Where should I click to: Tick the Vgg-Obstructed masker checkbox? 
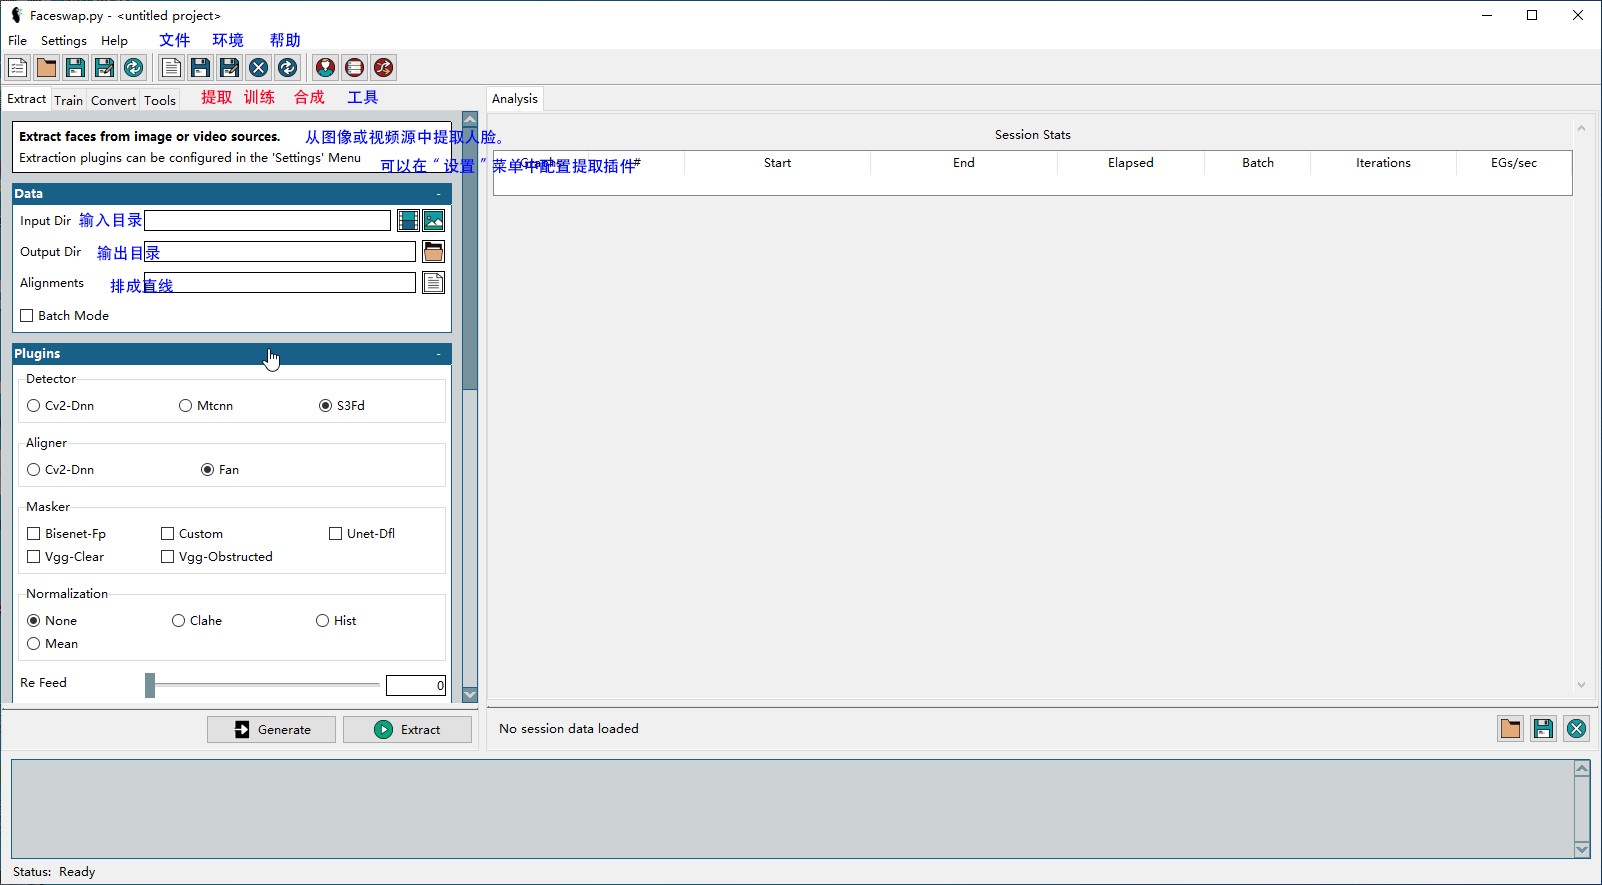coord(168,557)
